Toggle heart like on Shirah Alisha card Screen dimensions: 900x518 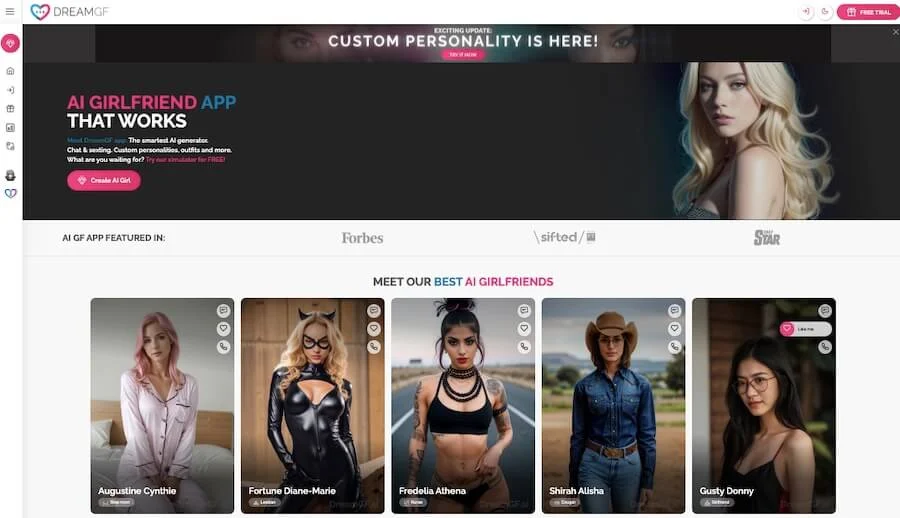[674, 328]
